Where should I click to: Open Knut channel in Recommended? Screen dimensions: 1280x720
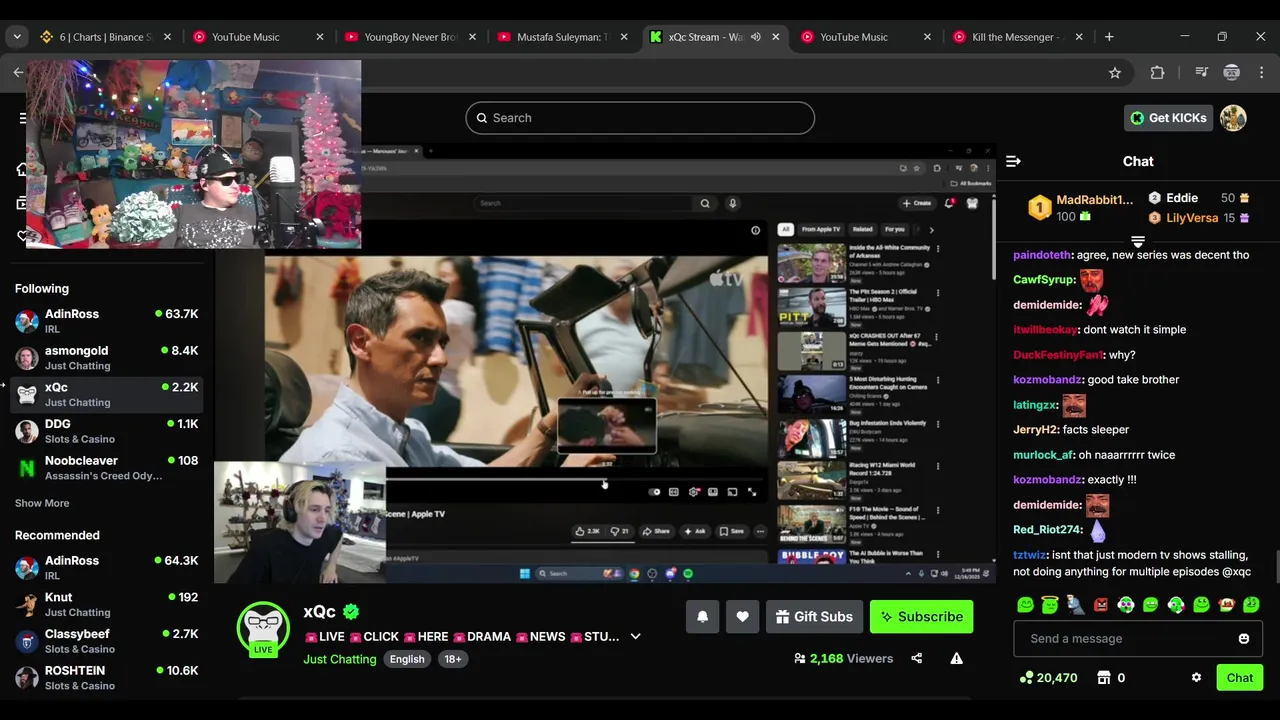pyautogui.click(x=107, y=604)
